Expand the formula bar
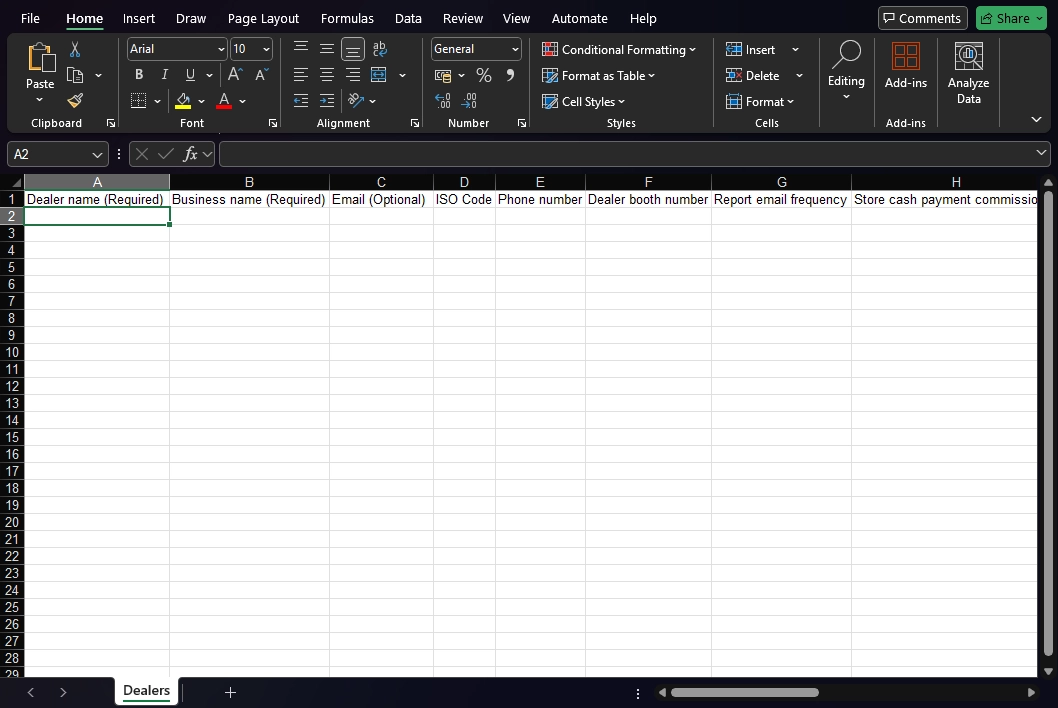This screenshot has width=1058, height=708. pyautogui.click(x=1041, y=153)
